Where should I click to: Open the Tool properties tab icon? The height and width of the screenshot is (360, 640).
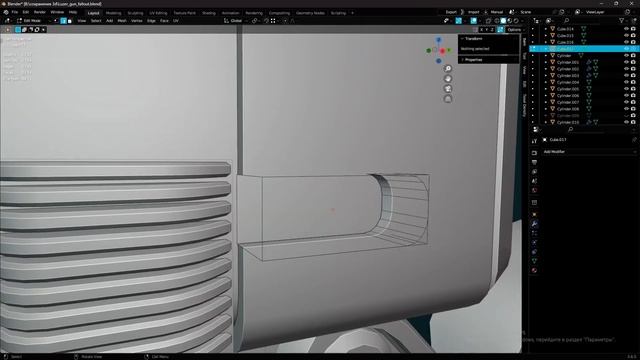(x=534, y=141)
